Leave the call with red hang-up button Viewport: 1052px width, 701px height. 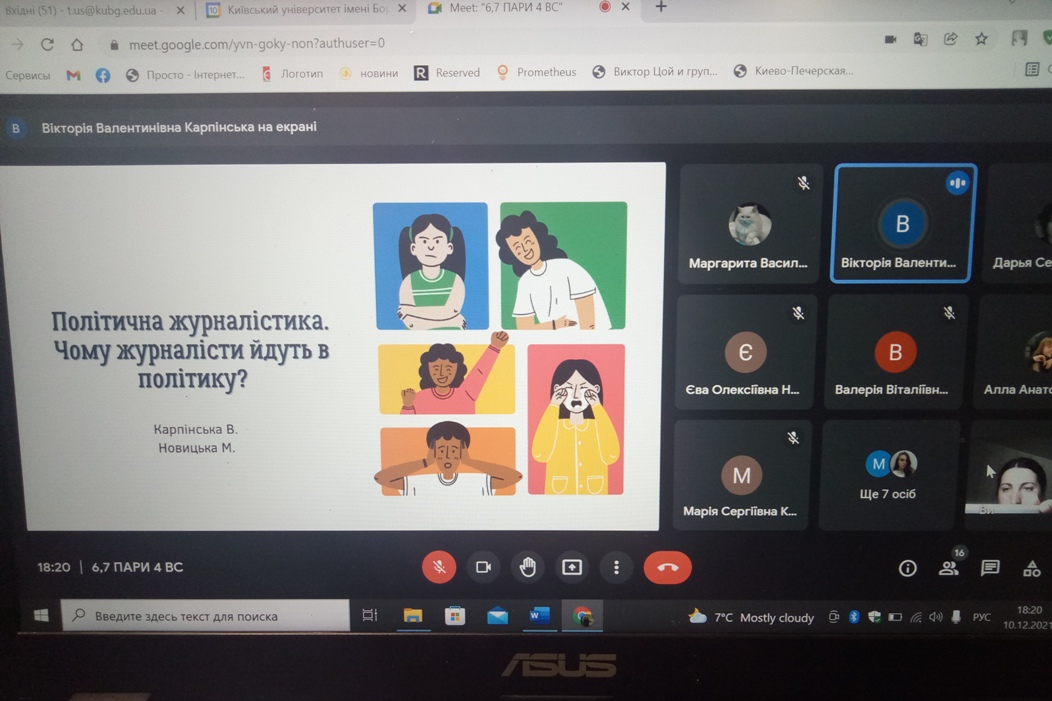(x=667, y=567)
